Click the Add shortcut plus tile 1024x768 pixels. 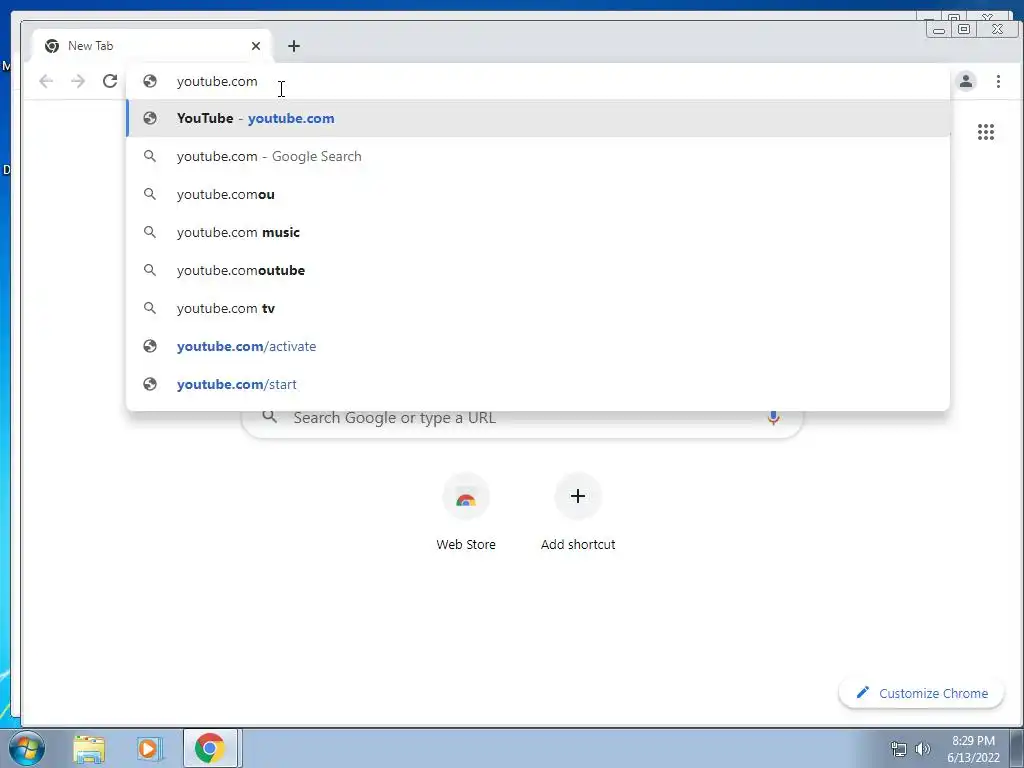[x=577, y=513]
